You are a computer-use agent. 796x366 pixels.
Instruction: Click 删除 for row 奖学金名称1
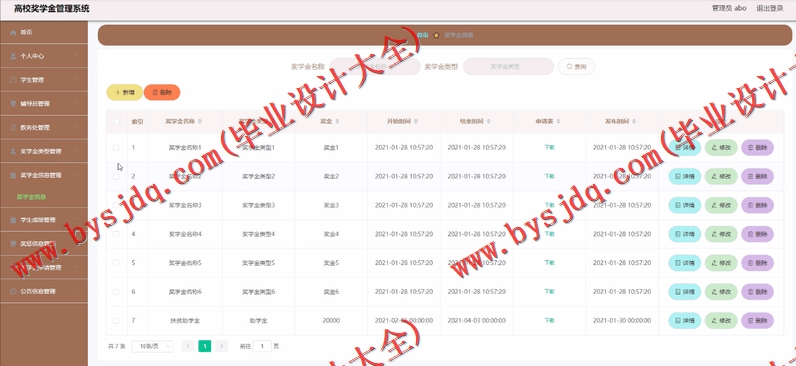pos(757,148)
